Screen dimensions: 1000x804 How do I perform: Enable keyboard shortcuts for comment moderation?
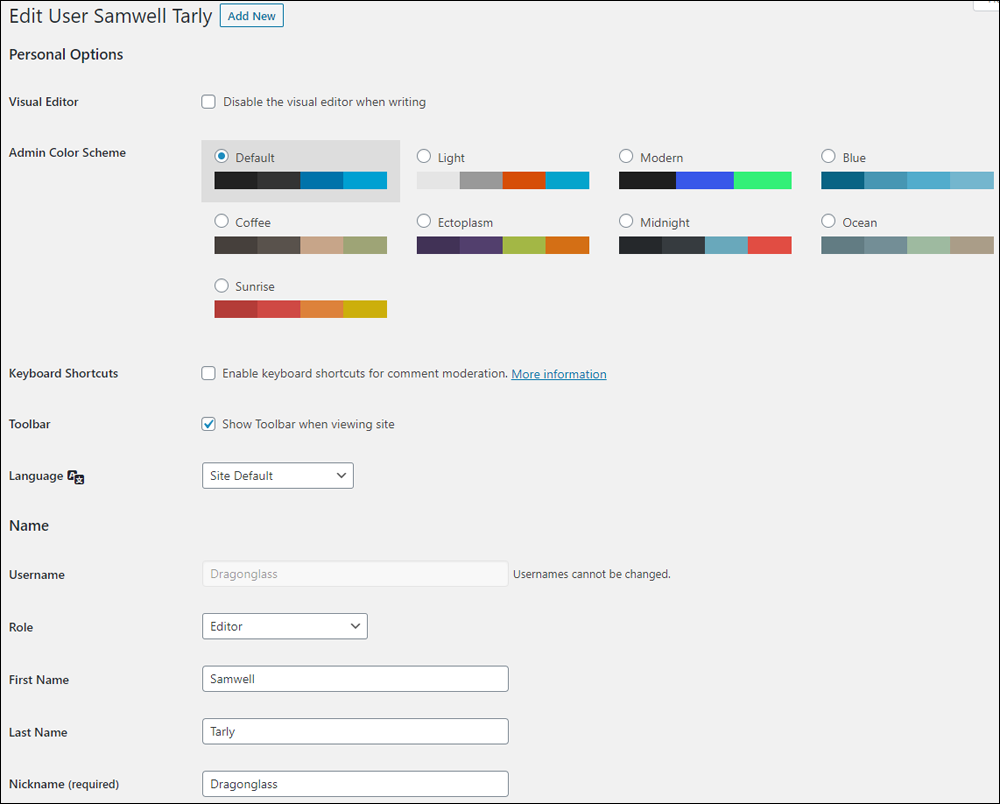coord(209,373)
